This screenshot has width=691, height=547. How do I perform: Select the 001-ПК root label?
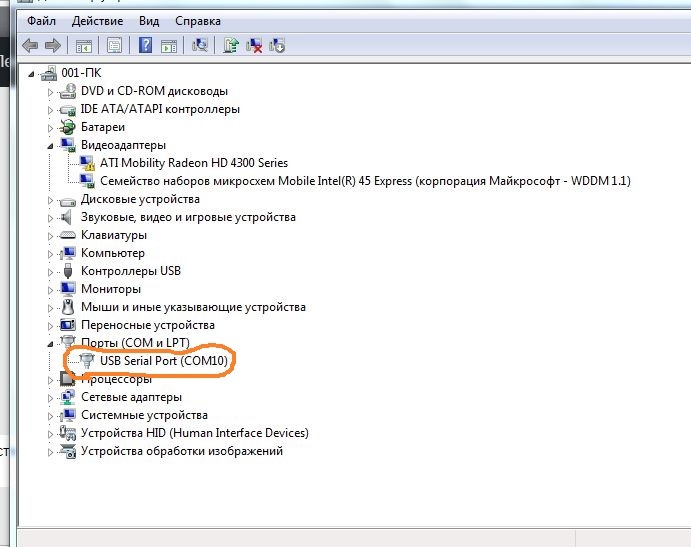click(81, 73)
